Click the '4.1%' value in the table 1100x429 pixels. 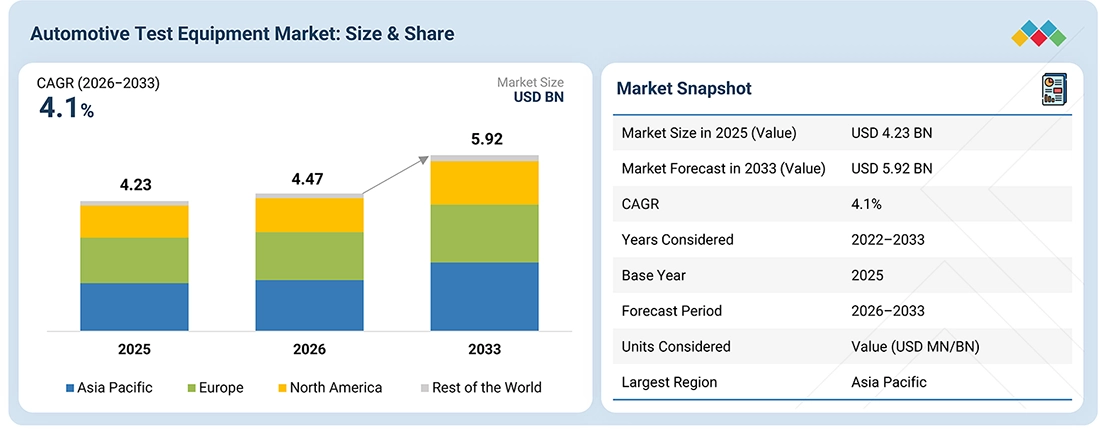click(866, 204)
